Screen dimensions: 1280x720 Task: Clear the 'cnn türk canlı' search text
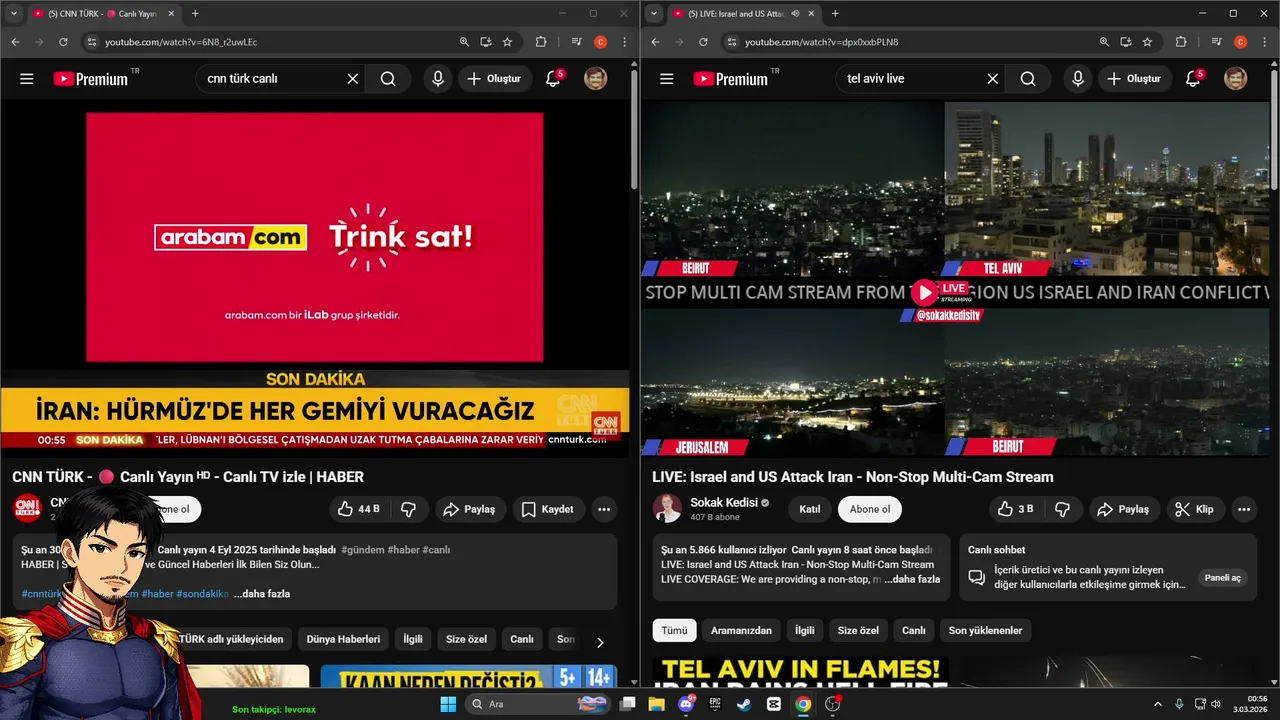353,79
